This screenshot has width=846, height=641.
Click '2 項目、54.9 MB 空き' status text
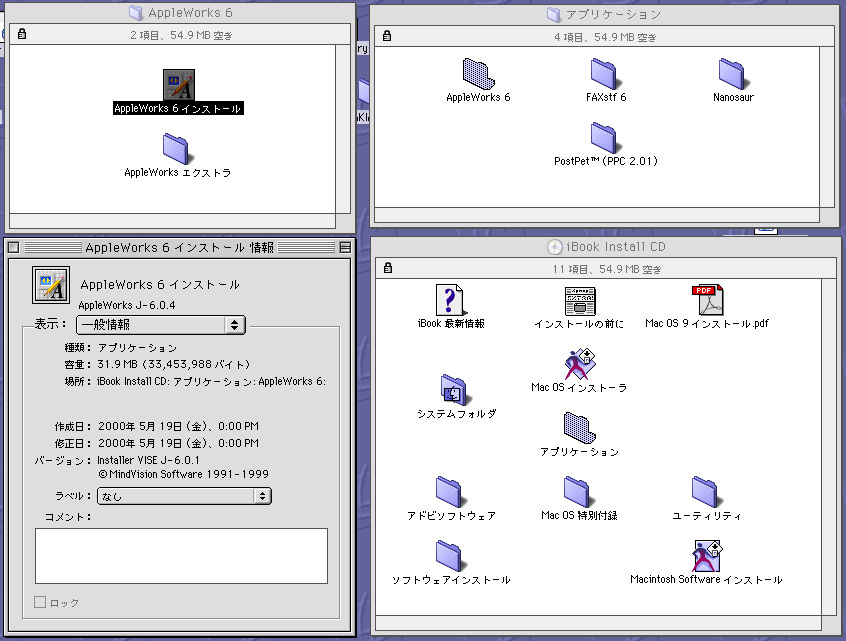coord(181,35)
